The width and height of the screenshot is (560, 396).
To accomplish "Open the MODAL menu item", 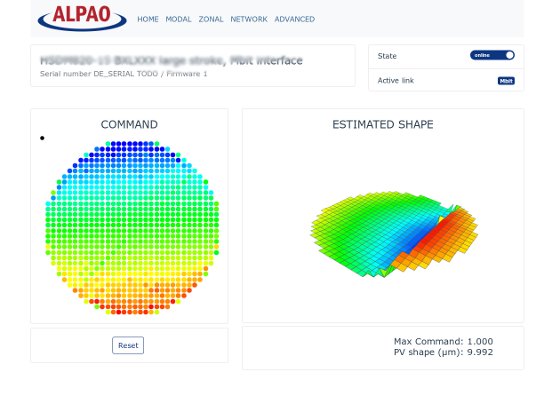I will tap(178, 19).
